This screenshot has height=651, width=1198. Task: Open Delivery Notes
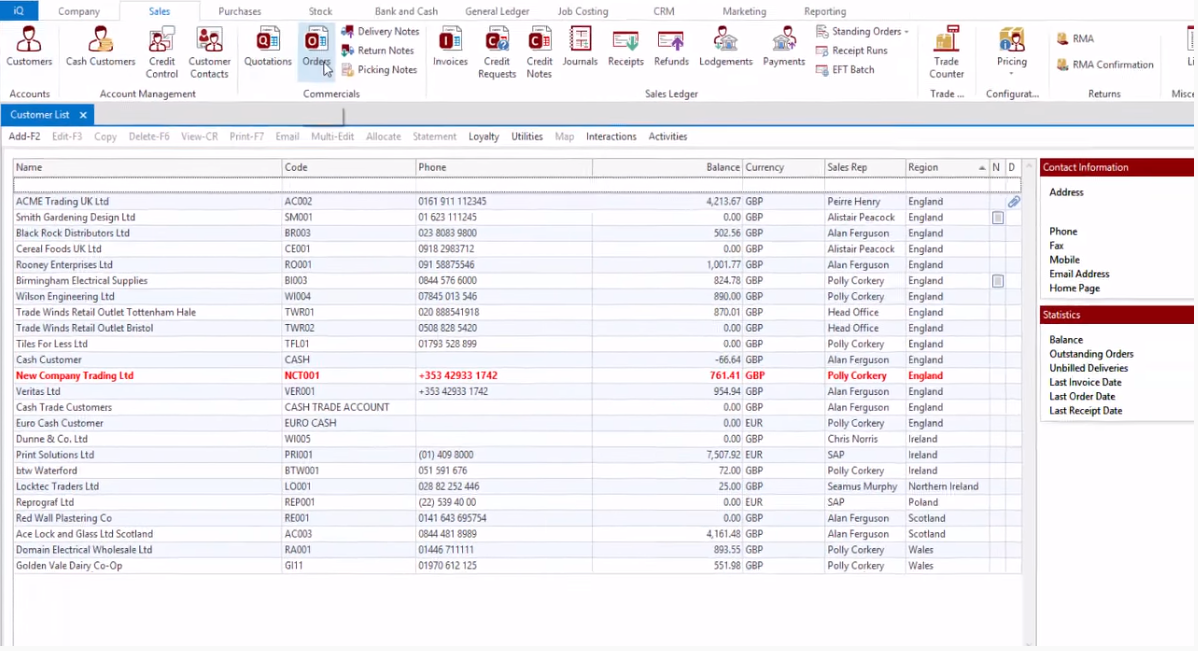point(380,31)
